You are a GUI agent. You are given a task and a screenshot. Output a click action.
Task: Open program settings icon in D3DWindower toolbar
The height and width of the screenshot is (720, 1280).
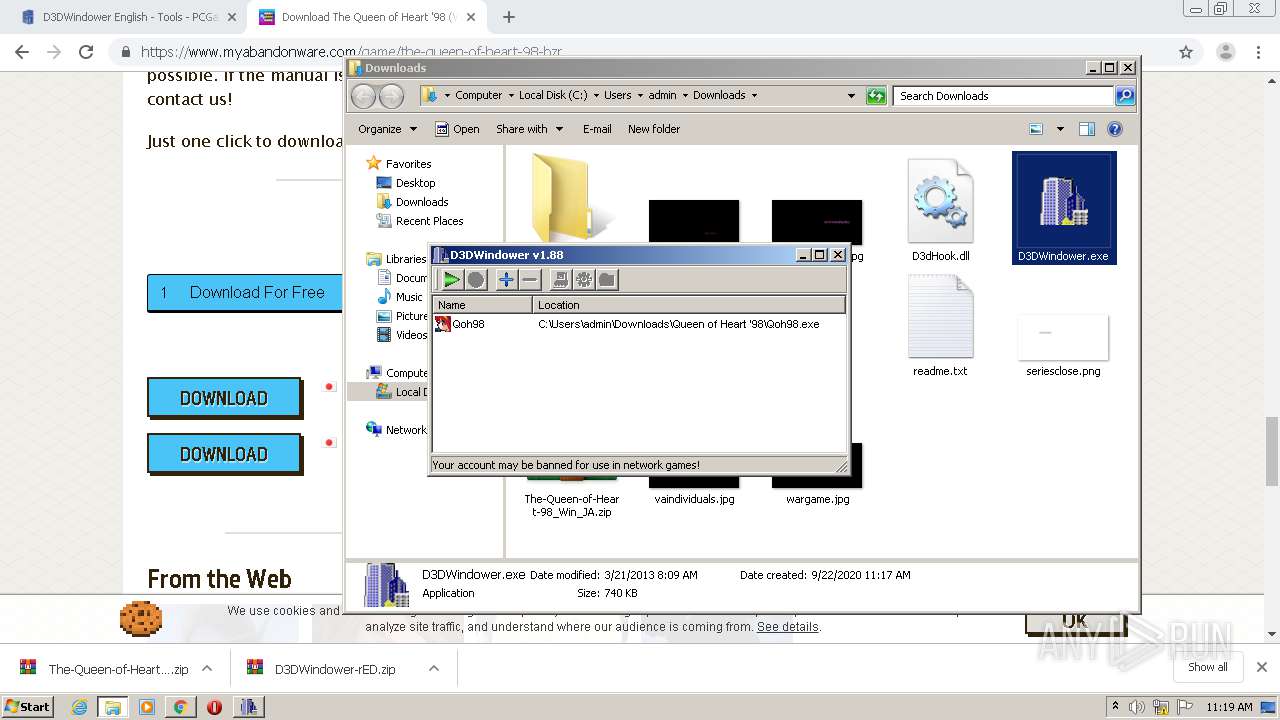pos(560,280)
